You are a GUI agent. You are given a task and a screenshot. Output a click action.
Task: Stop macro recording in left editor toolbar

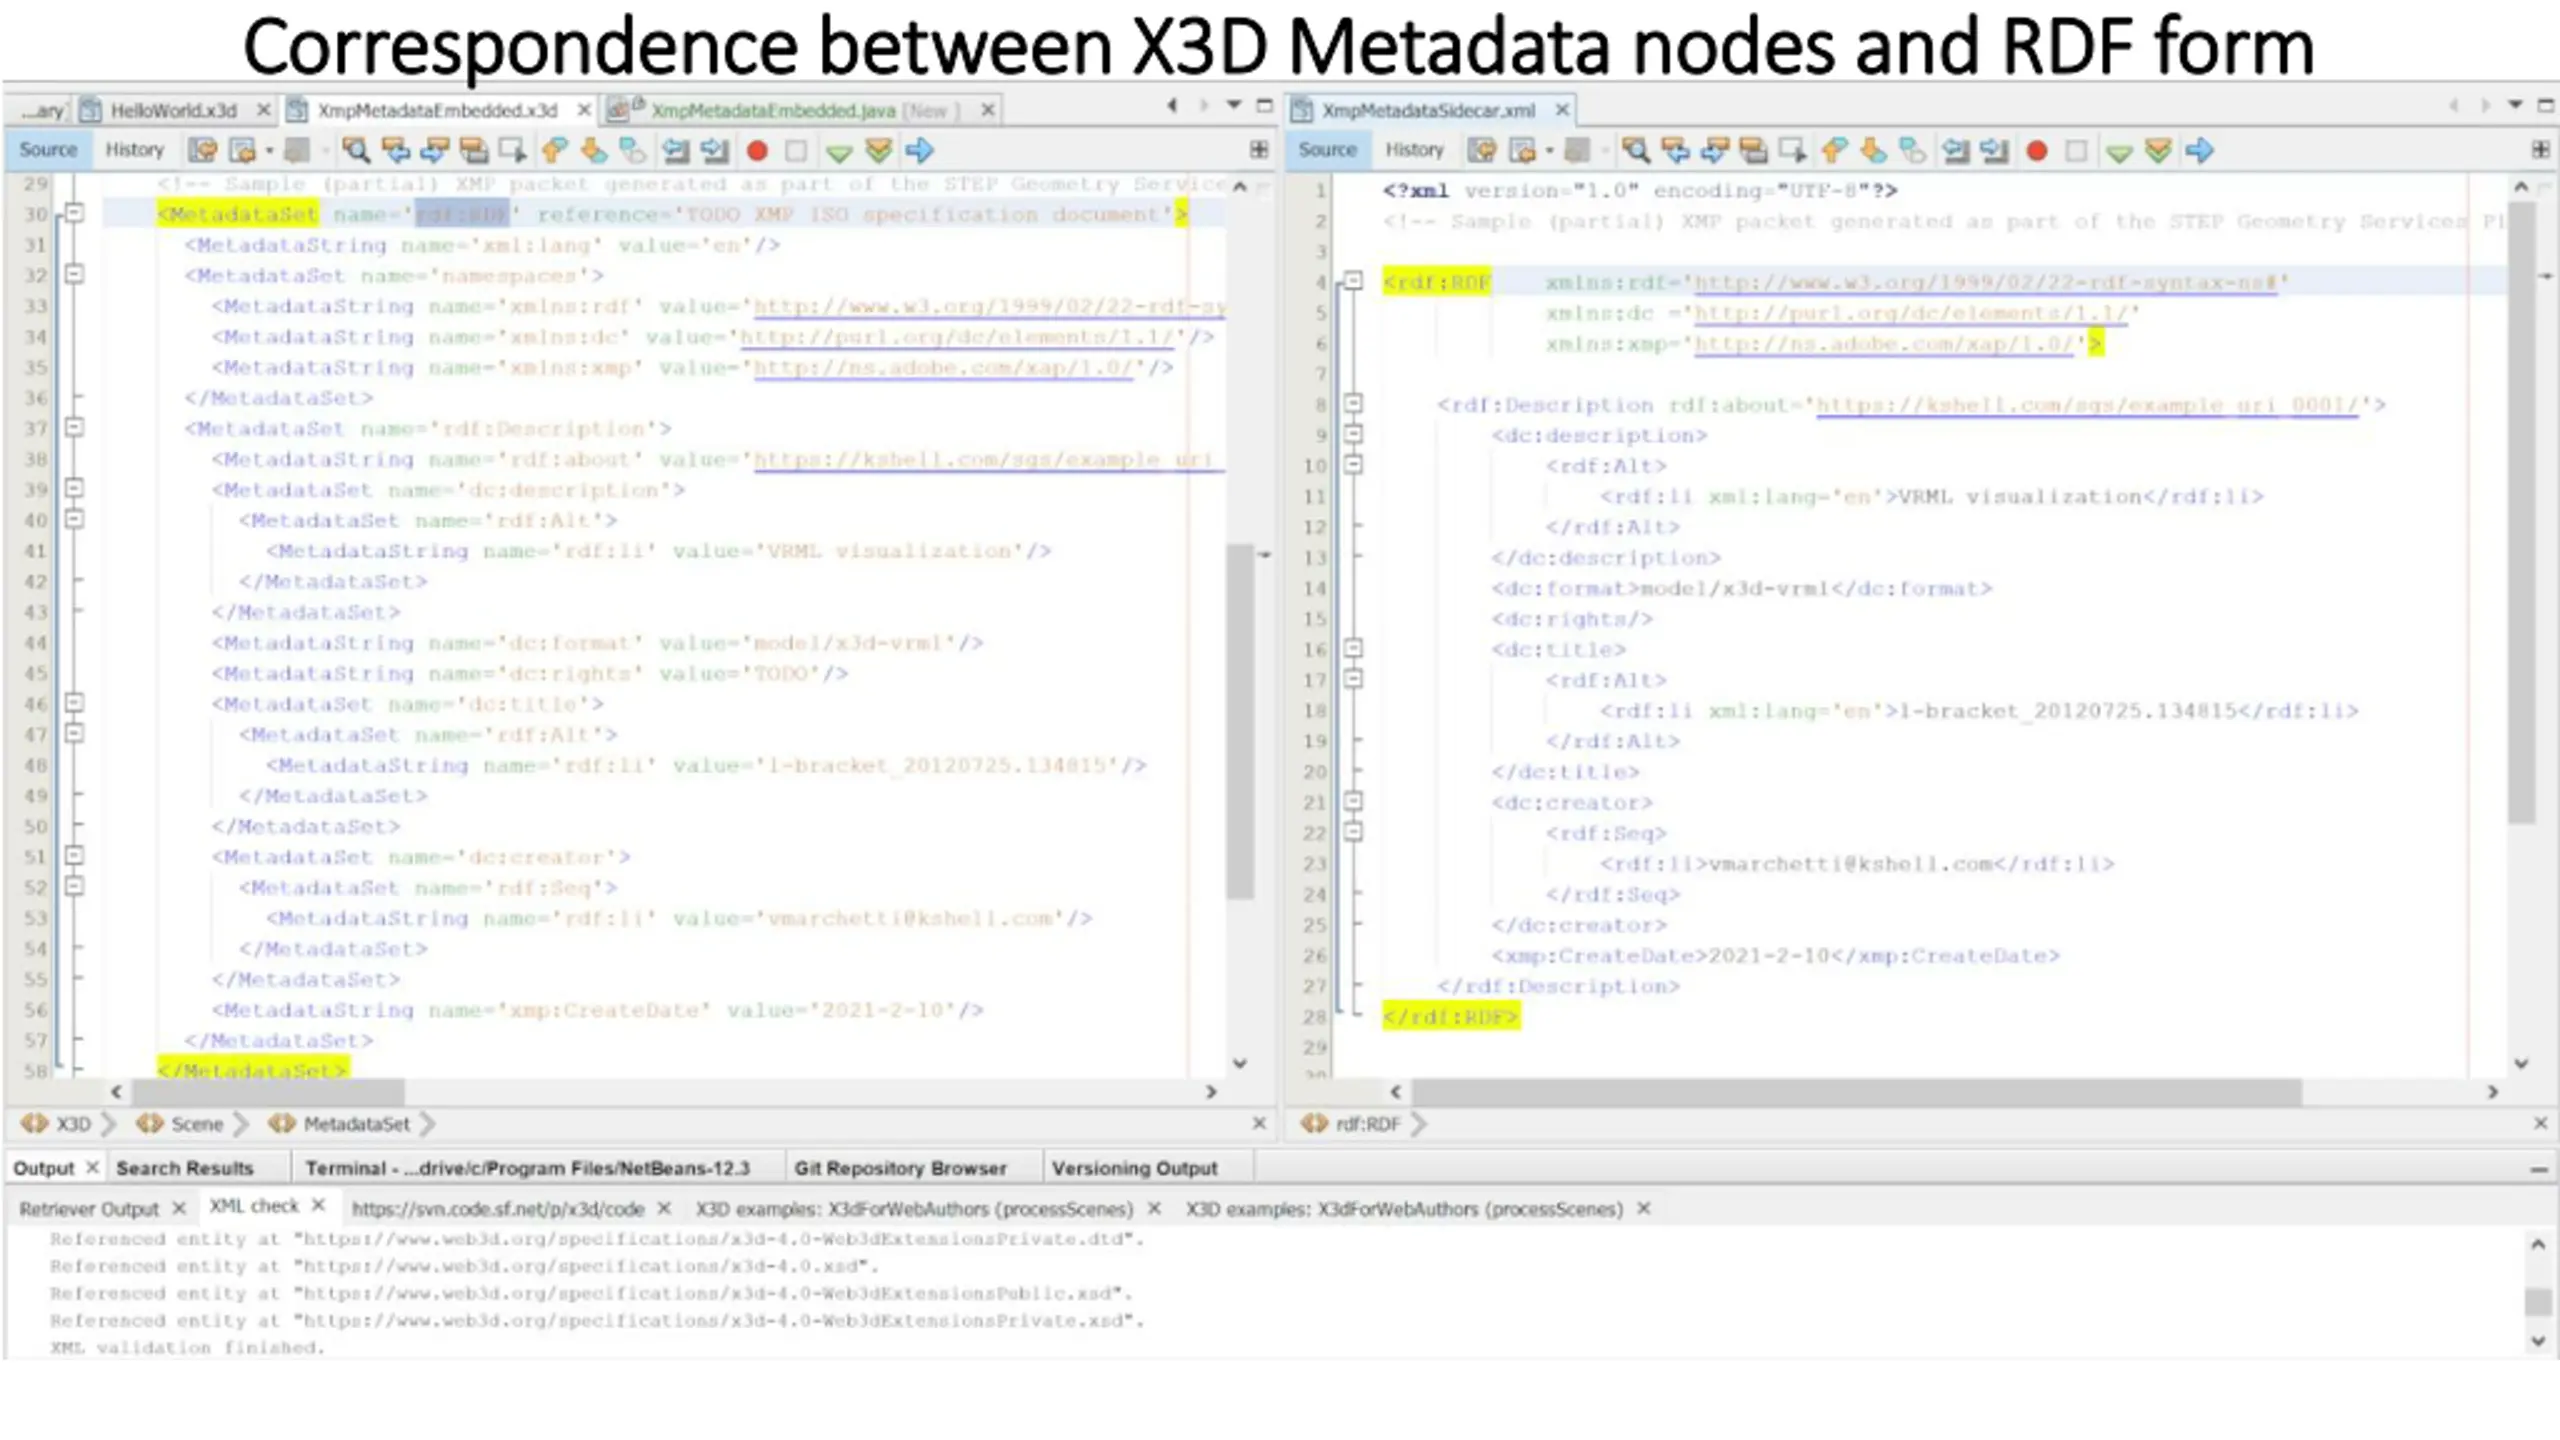tap(796, 150)
